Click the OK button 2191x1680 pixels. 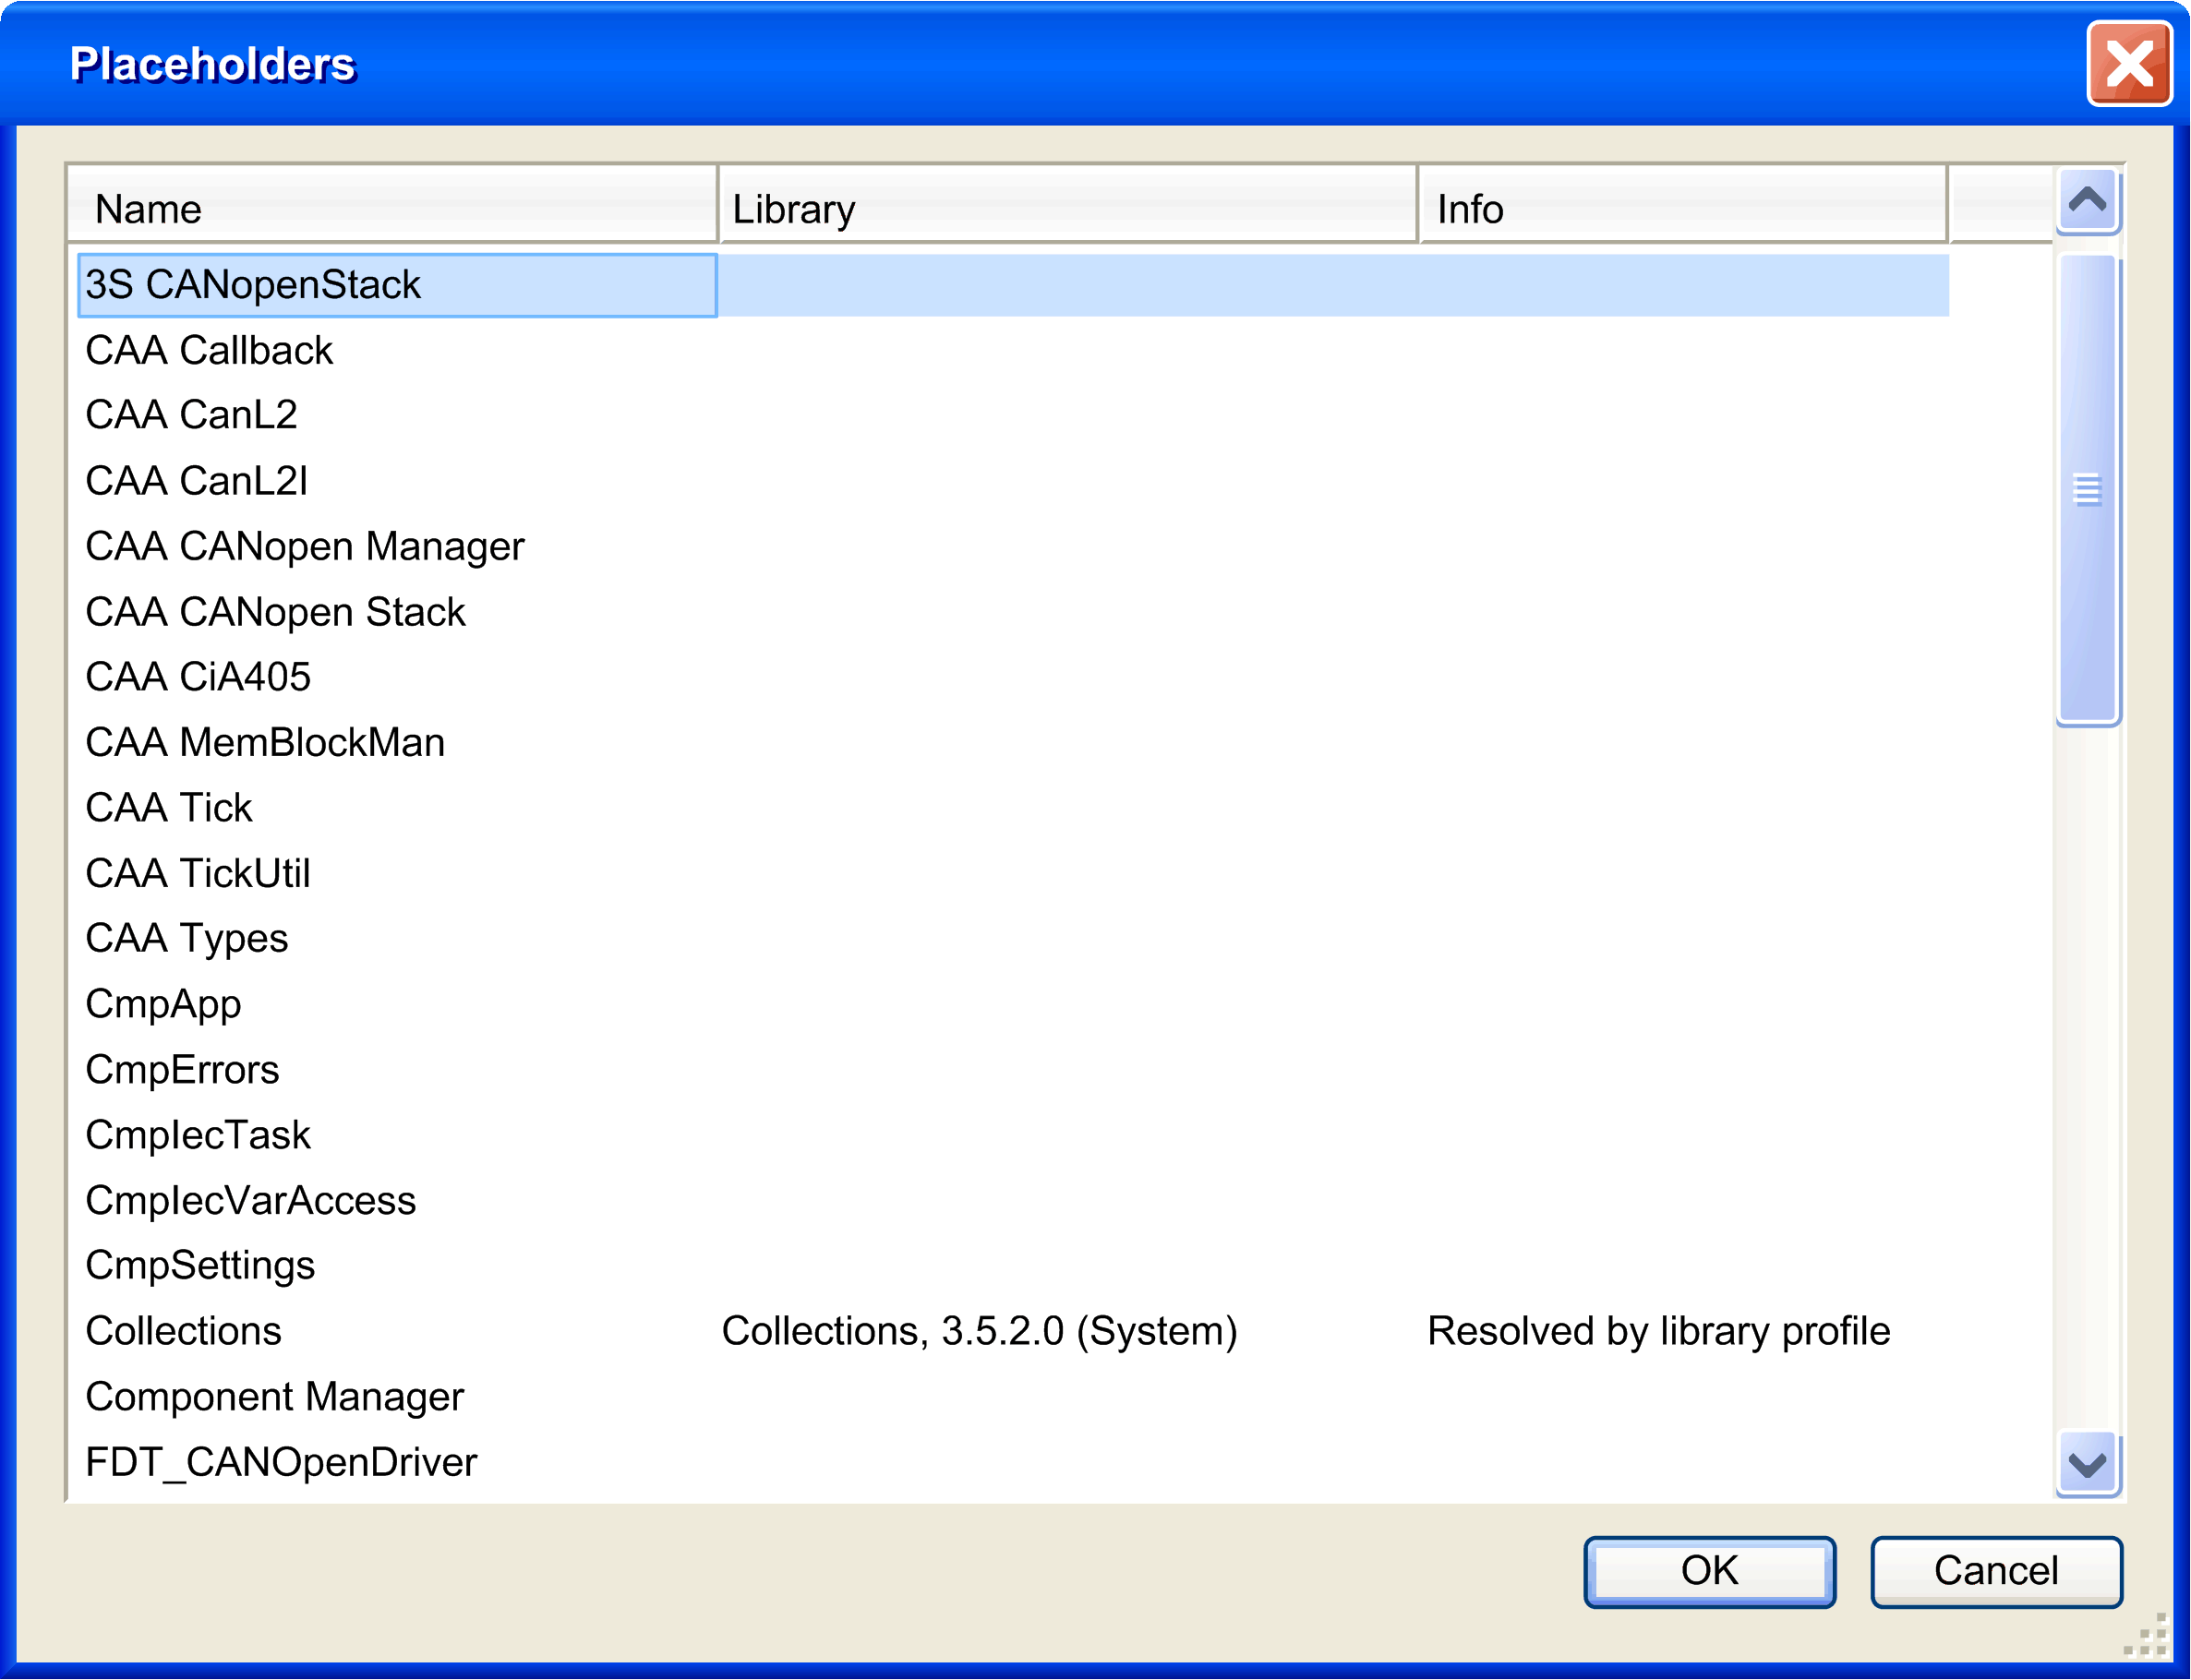tap(1709, 1571)
